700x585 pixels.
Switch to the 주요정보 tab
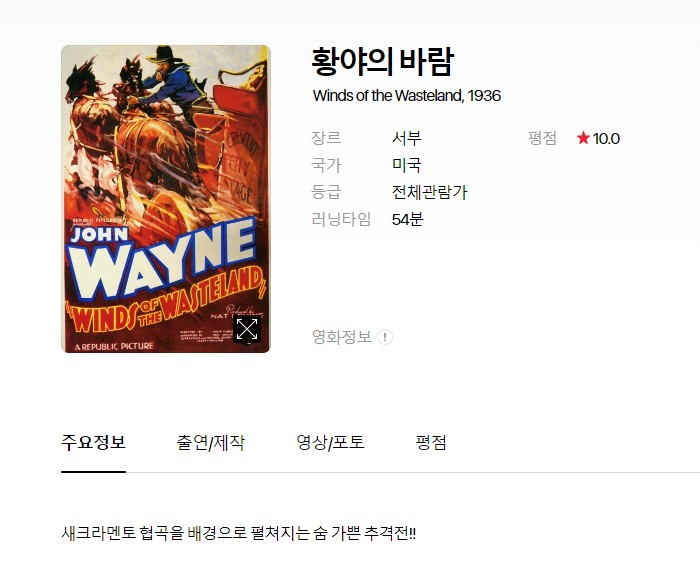[x=93, y=443]
